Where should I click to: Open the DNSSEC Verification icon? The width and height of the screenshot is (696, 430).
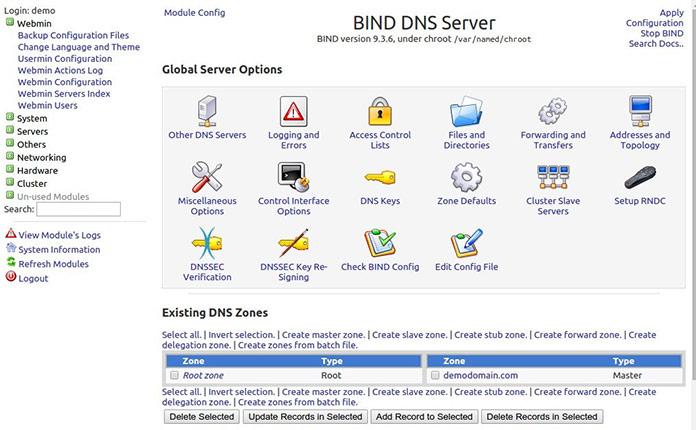pyautogui.click(x=207, y=243)
